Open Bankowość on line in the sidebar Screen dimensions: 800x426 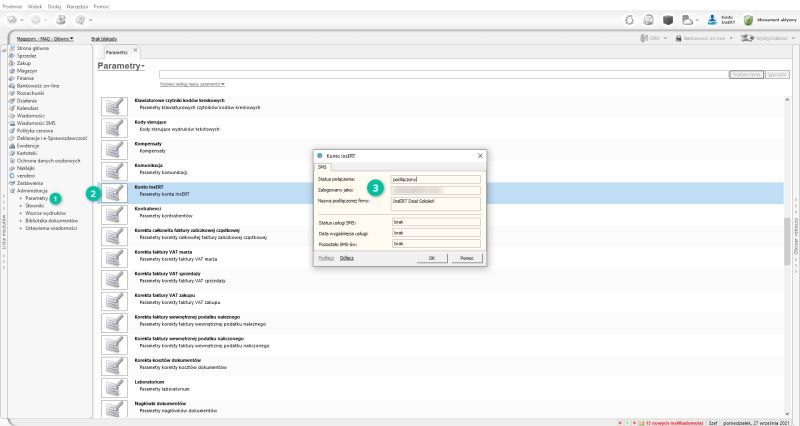click(x=38, y=86)
